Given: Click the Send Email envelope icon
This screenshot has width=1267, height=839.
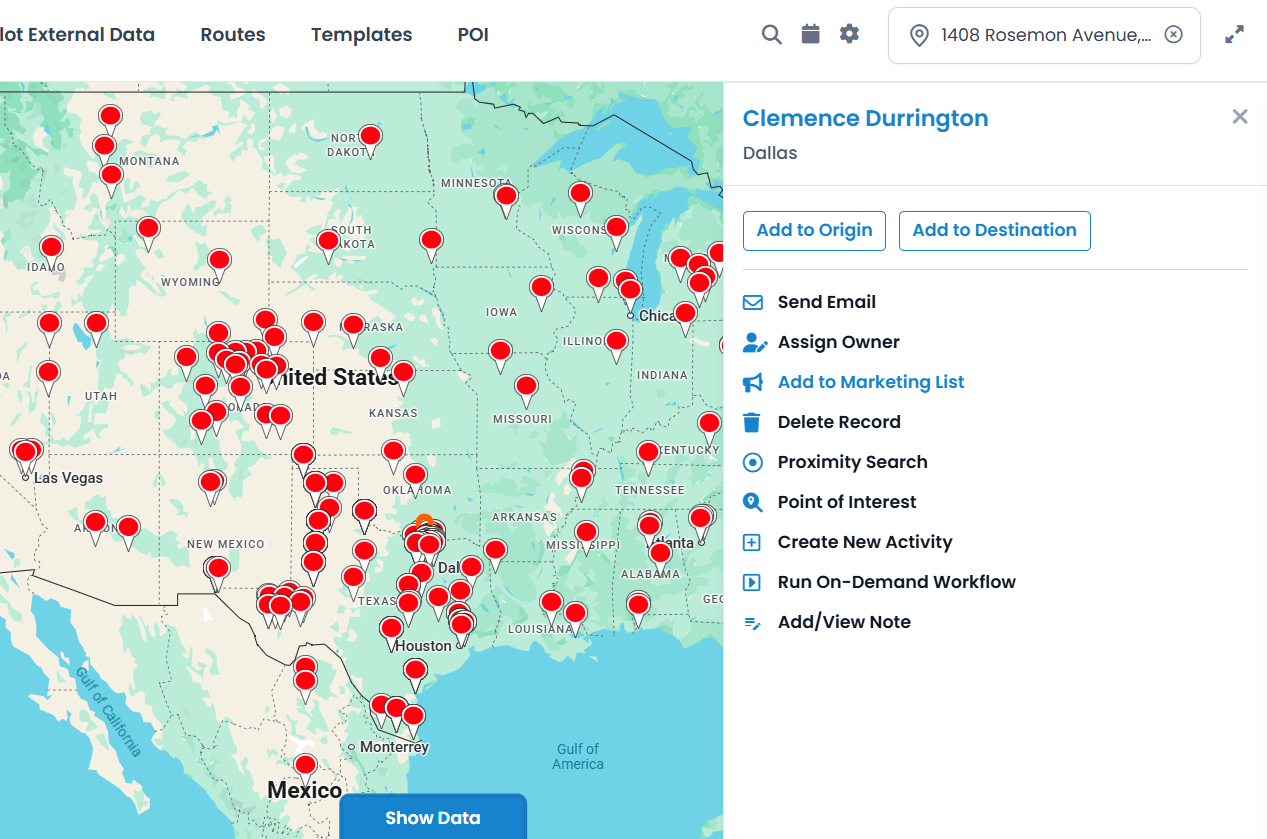Looking at the screenshot, I should (753, 302).
